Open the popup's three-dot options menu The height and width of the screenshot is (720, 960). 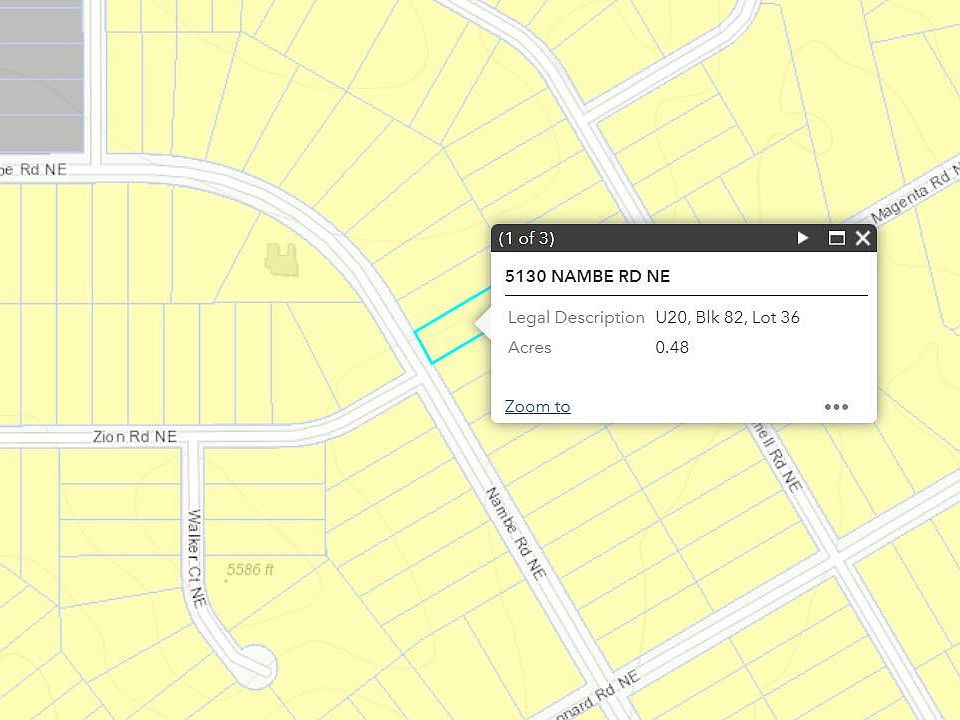836,407
